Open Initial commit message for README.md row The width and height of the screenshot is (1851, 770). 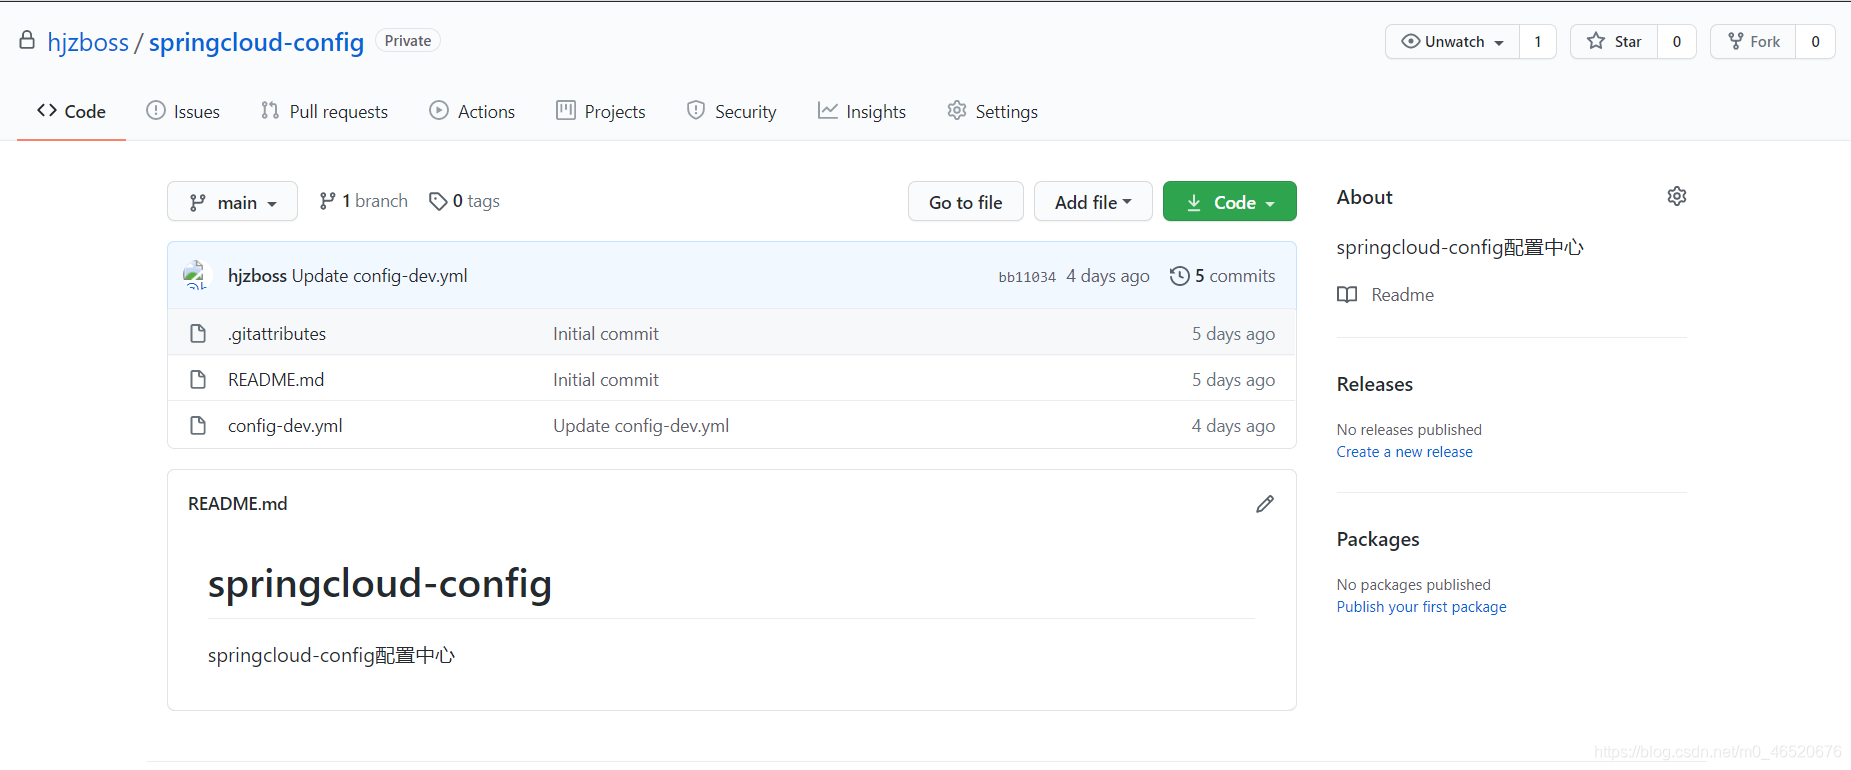click(x=606, y=380)
